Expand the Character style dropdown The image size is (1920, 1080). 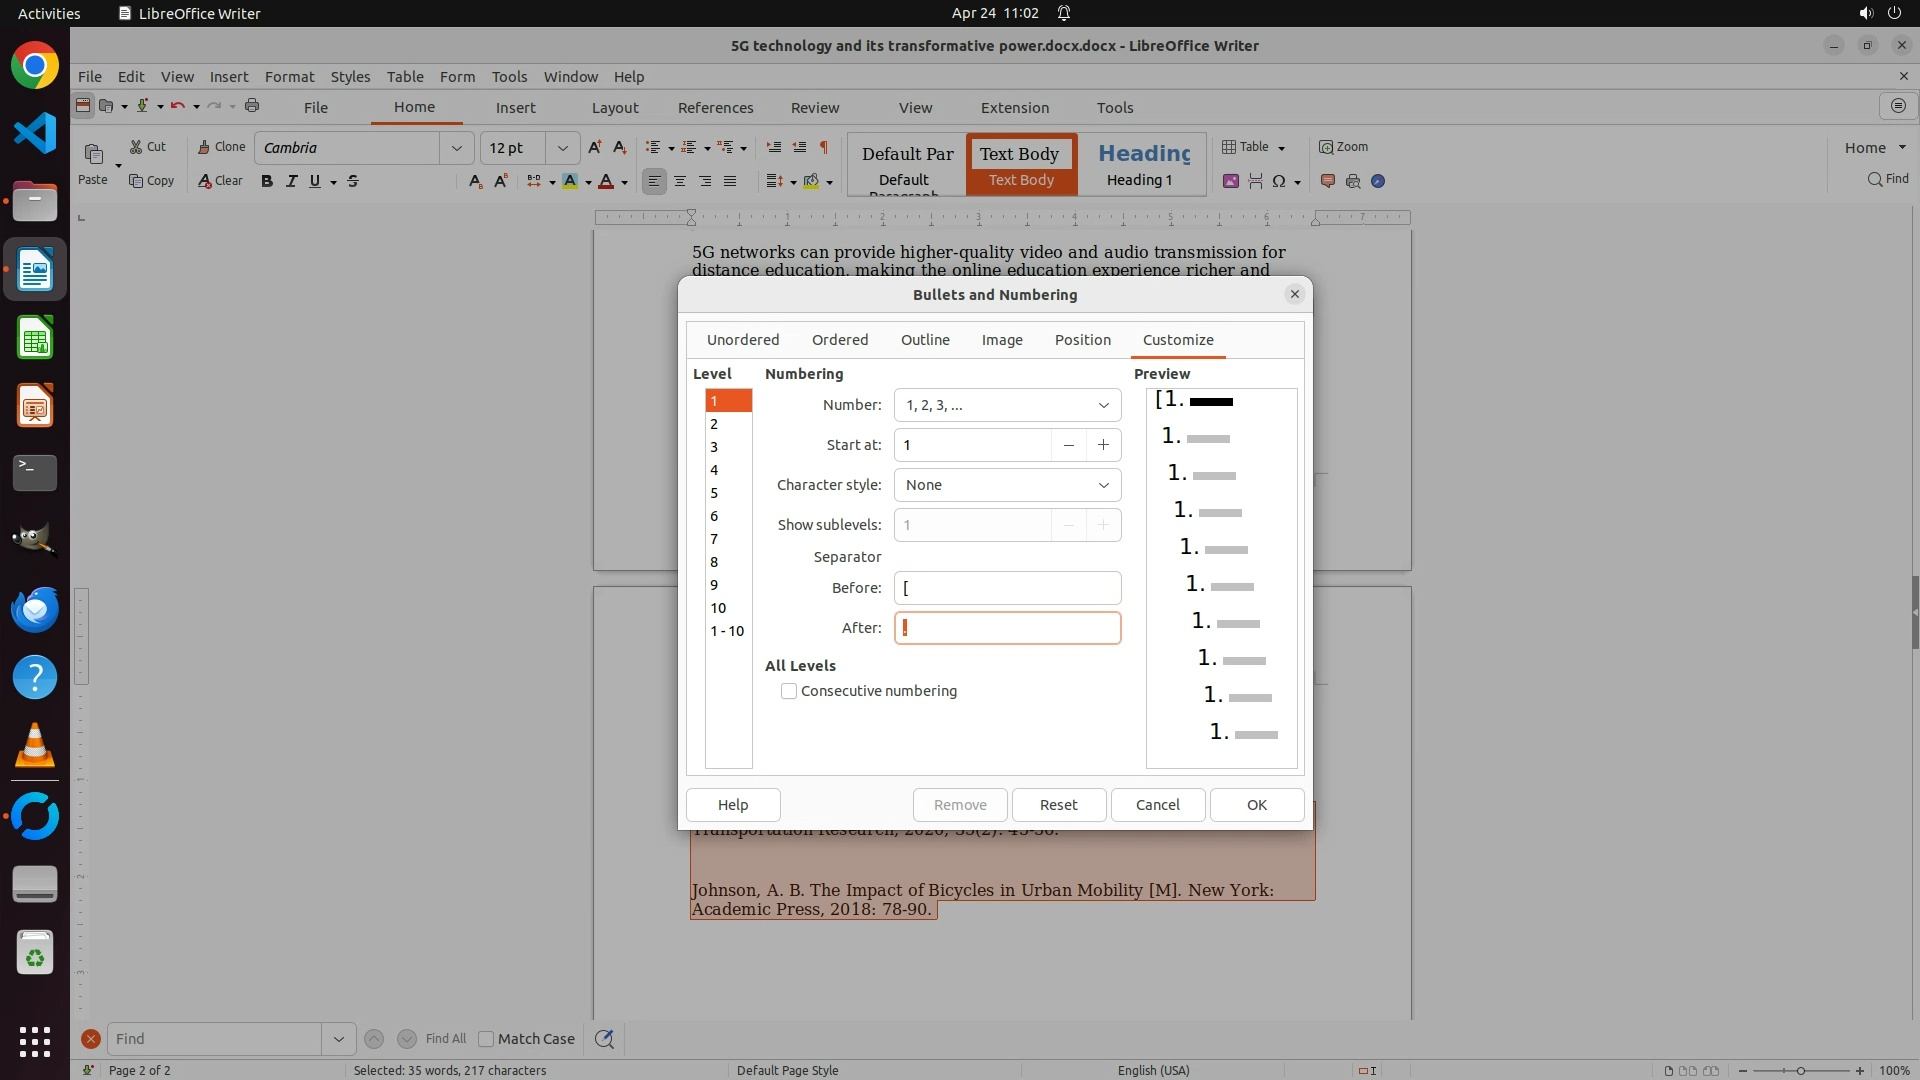1007,485
